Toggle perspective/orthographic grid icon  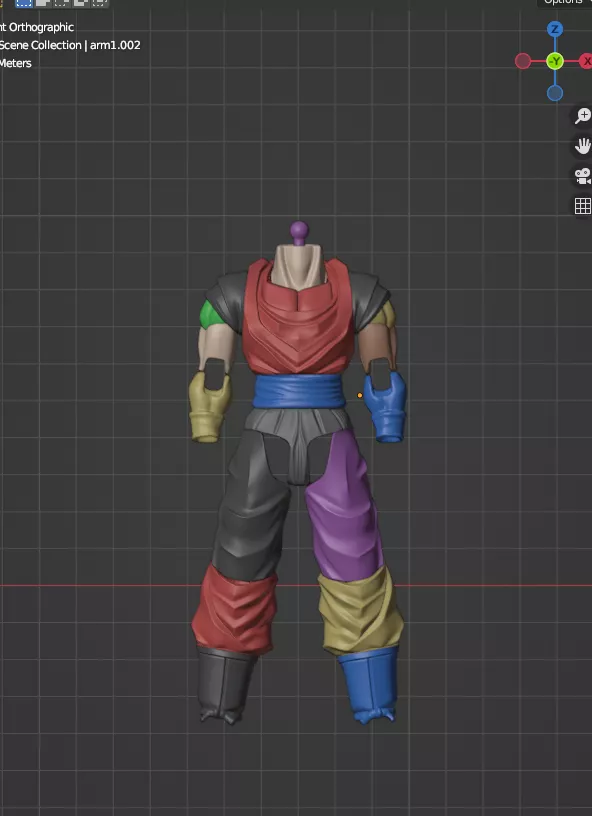[x=583, y=206]
